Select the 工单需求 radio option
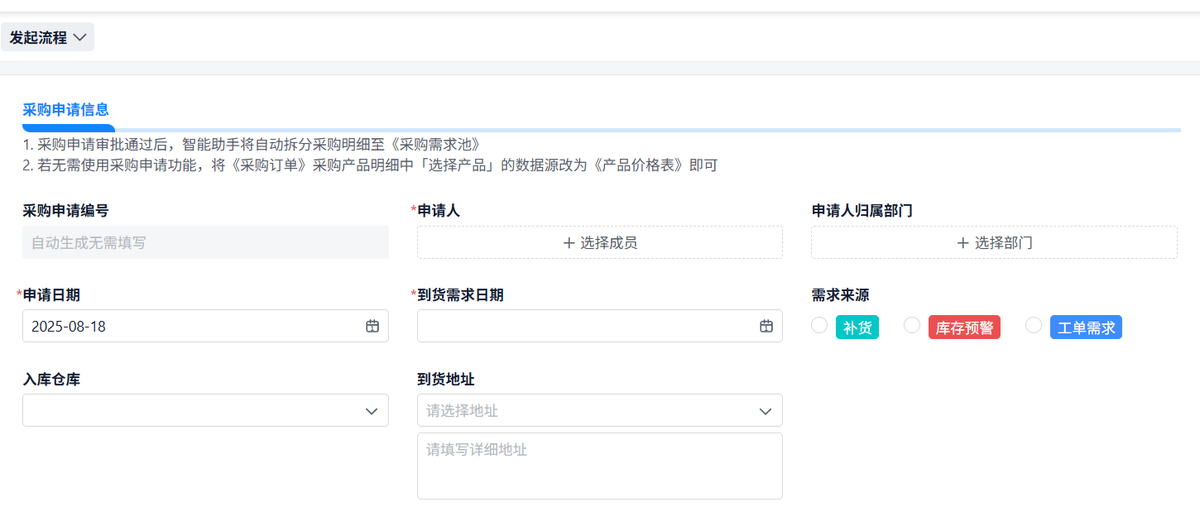This screenshot has height=521, width=1200. tap(1034, 326)
